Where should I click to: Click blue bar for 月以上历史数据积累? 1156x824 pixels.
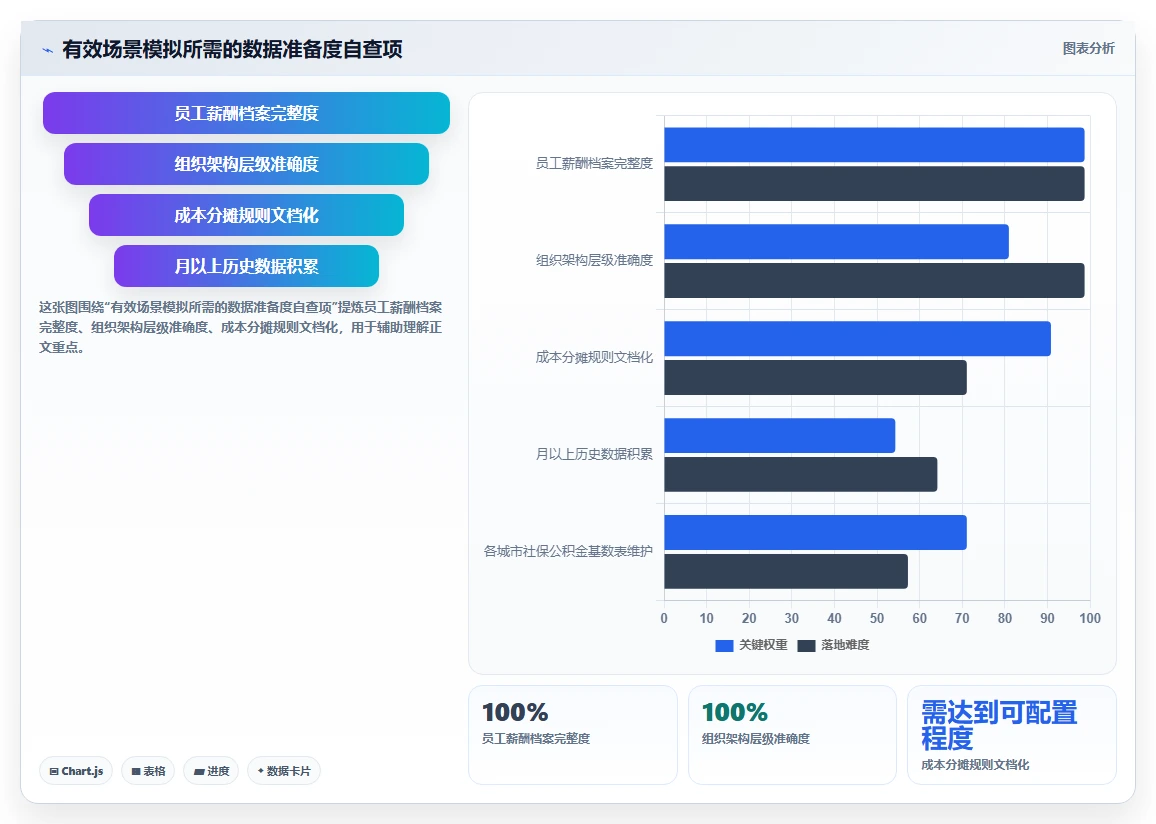779,436
